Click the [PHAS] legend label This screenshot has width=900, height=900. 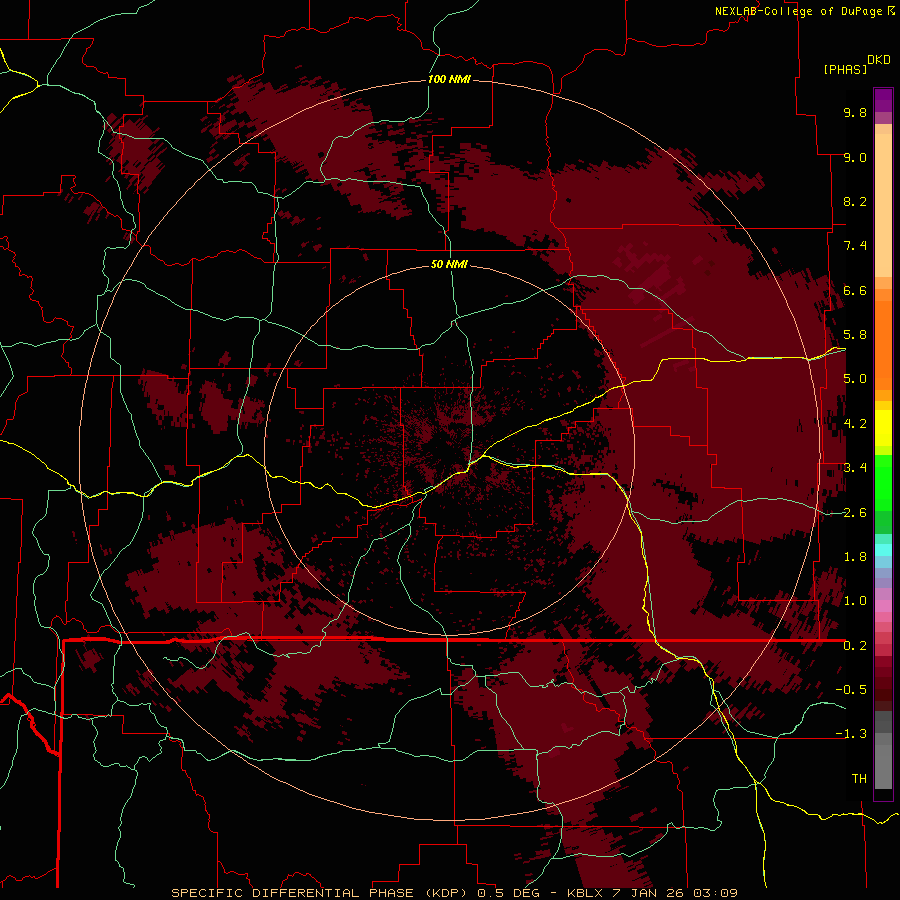click(x=845, y=70)
